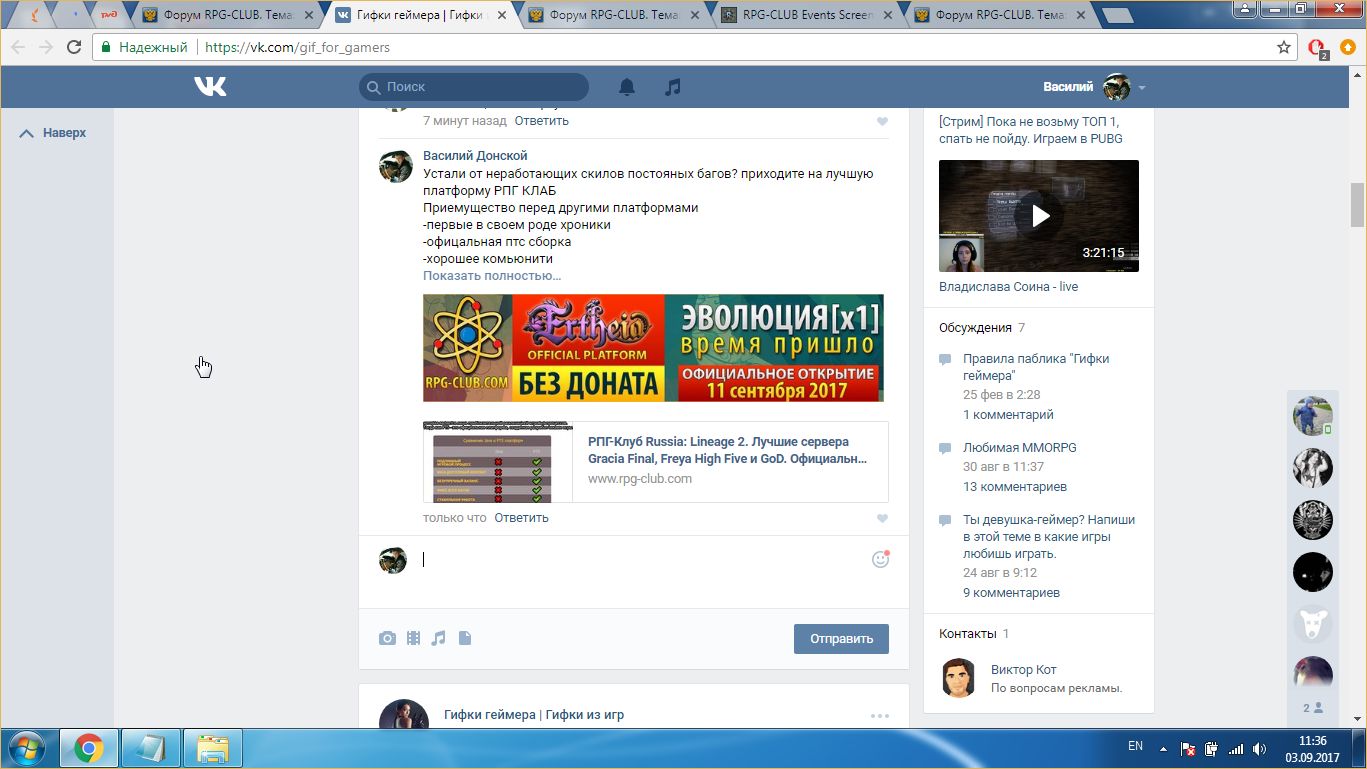Attach a photo with the camera icon
Image resolution: width=1367 pixels, height=769 pixels.
(387, 638)
